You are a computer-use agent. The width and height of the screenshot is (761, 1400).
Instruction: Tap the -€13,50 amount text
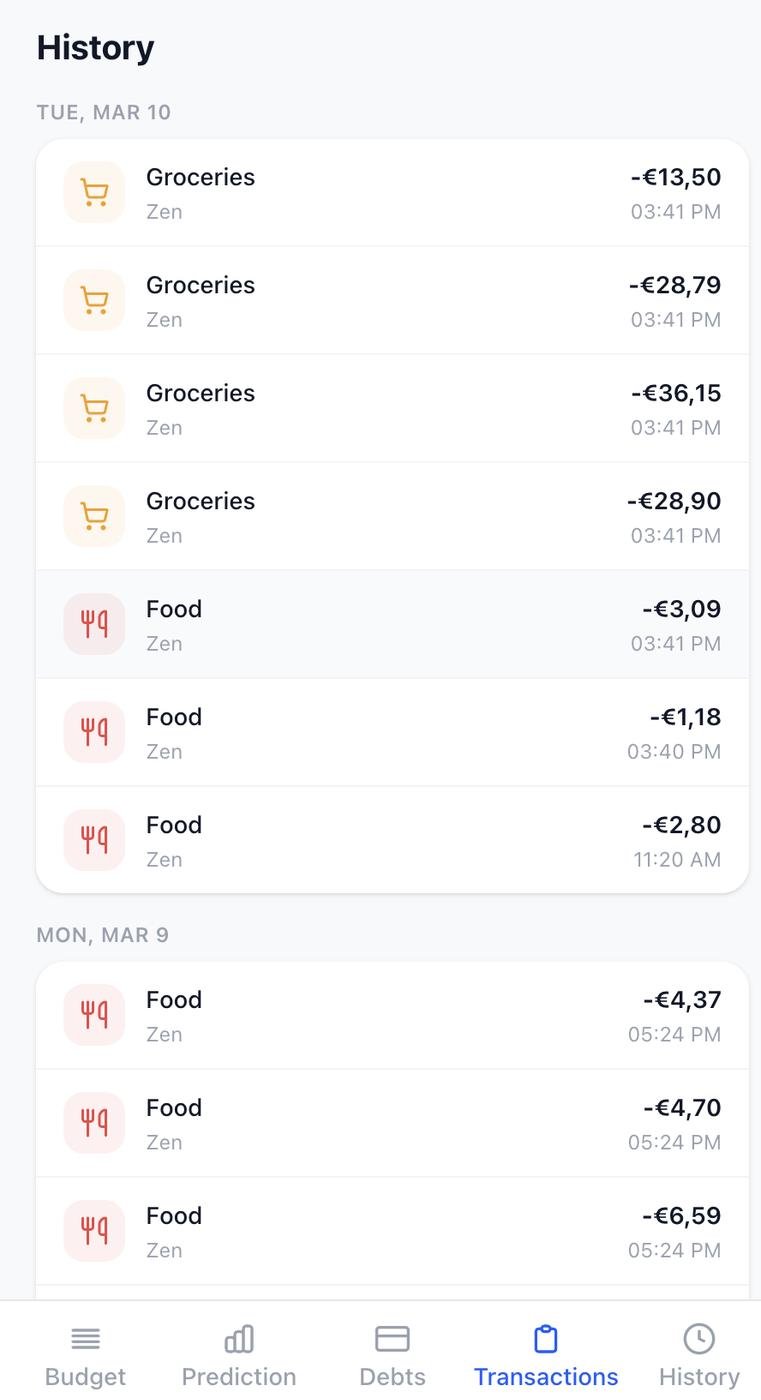[676, 177]
